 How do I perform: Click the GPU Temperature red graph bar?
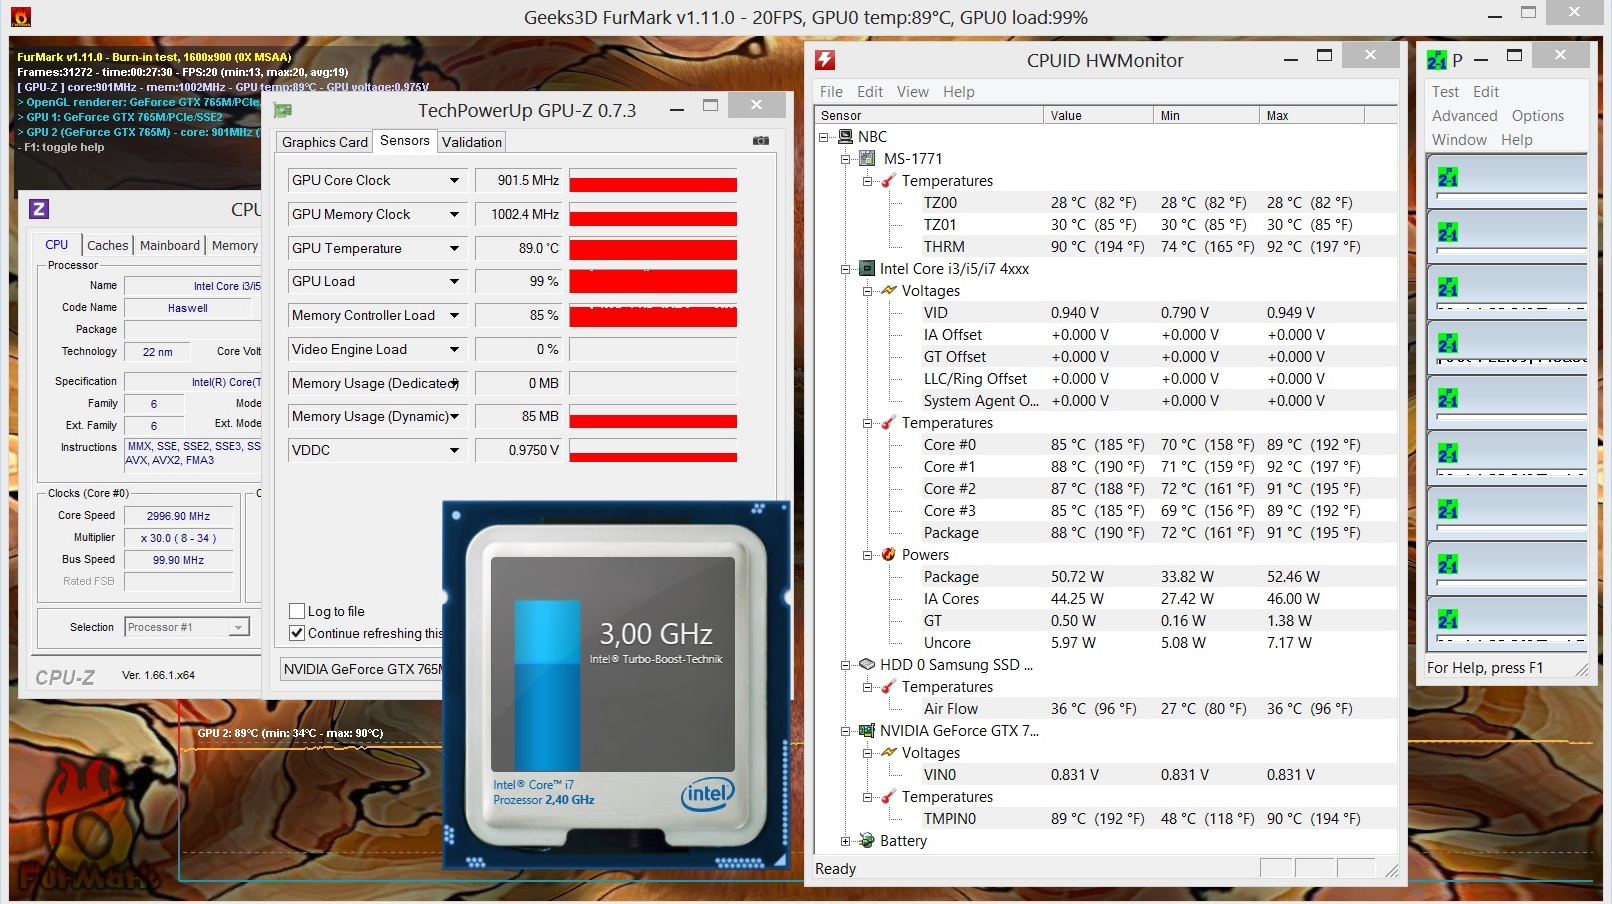(x=653, y=248)
